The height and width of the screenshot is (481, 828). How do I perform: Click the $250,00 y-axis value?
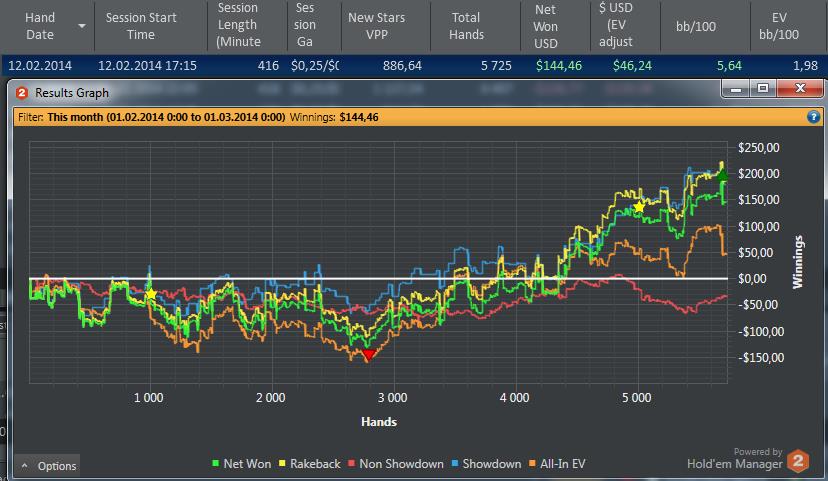click(x=758, y=147)
